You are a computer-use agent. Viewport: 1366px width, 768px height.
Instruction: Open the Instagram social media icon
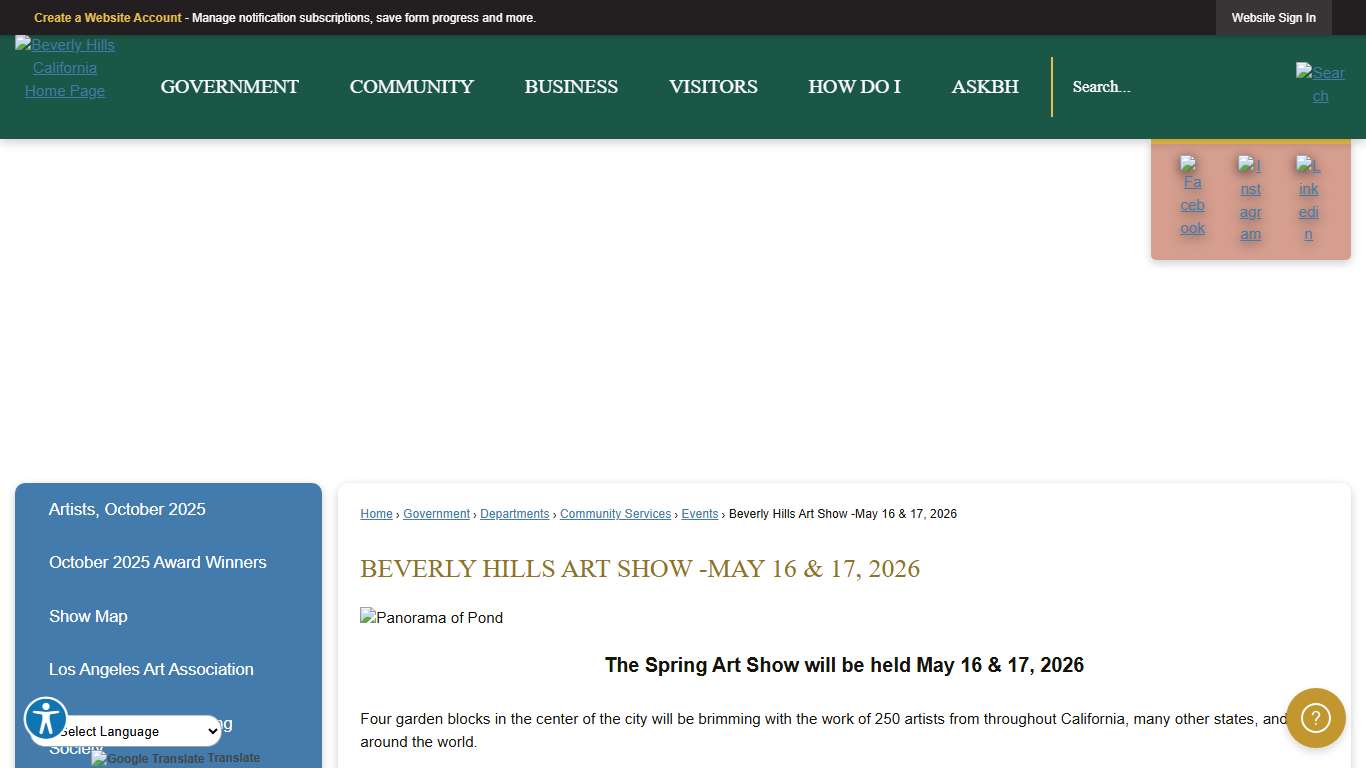pyautogui.click(x=1250, y=197)
